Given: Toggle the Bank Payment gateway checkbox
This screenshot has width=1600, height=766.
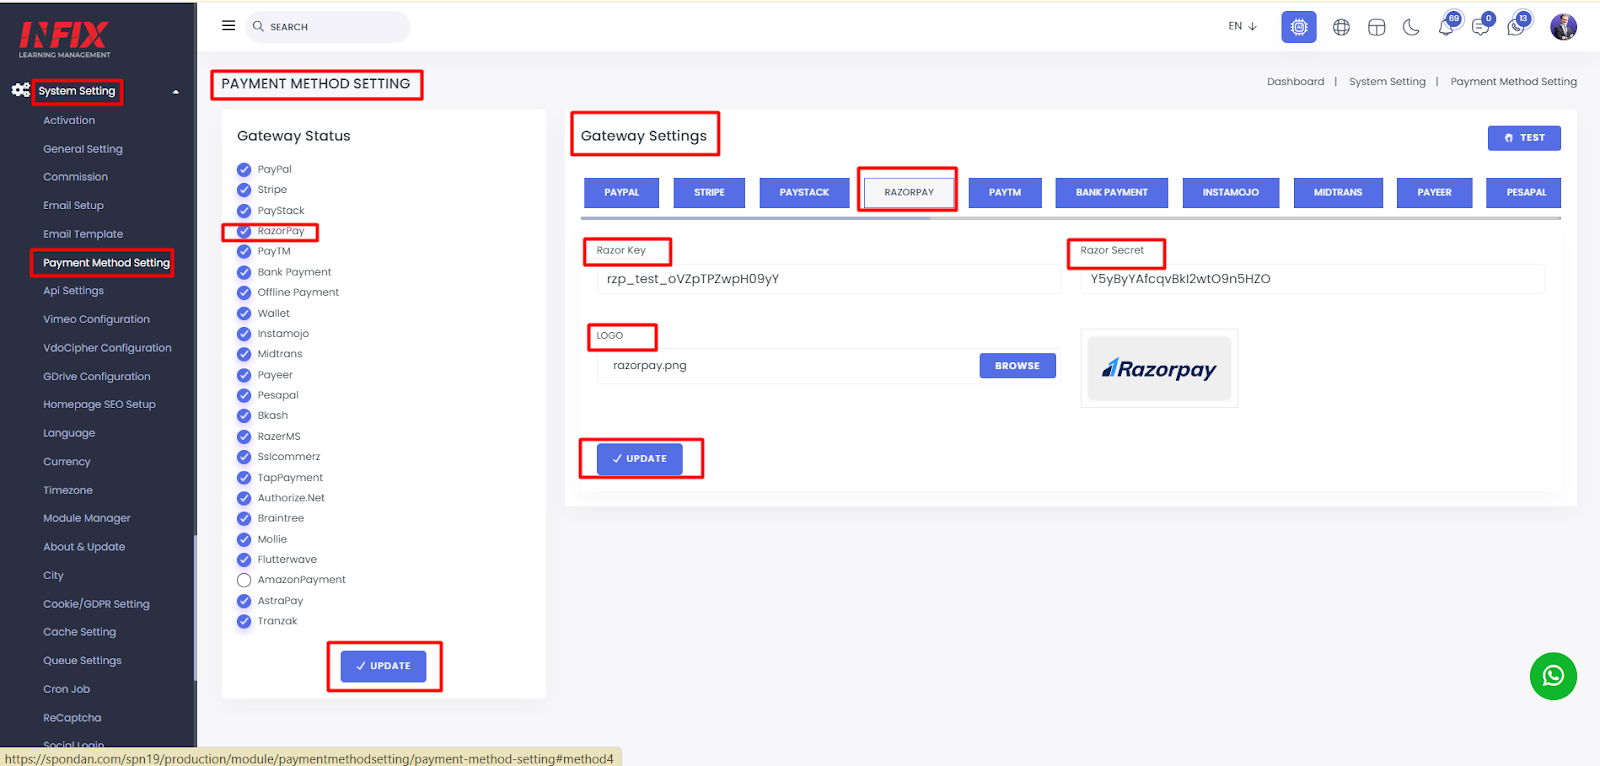Looking at the screenshot, I should (x=244, y=272).
